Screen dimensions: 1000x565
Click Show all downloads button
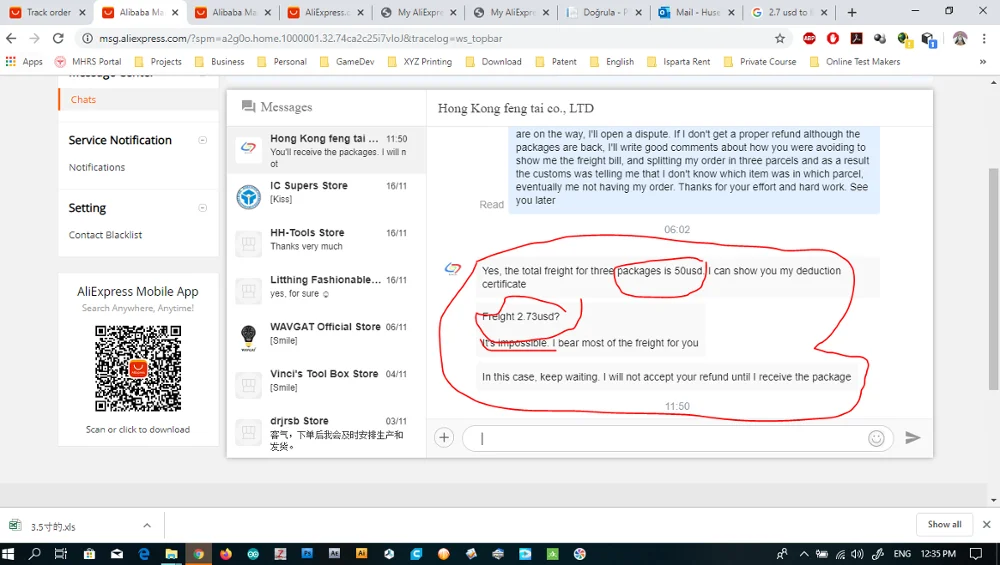(x=945, y=524)
